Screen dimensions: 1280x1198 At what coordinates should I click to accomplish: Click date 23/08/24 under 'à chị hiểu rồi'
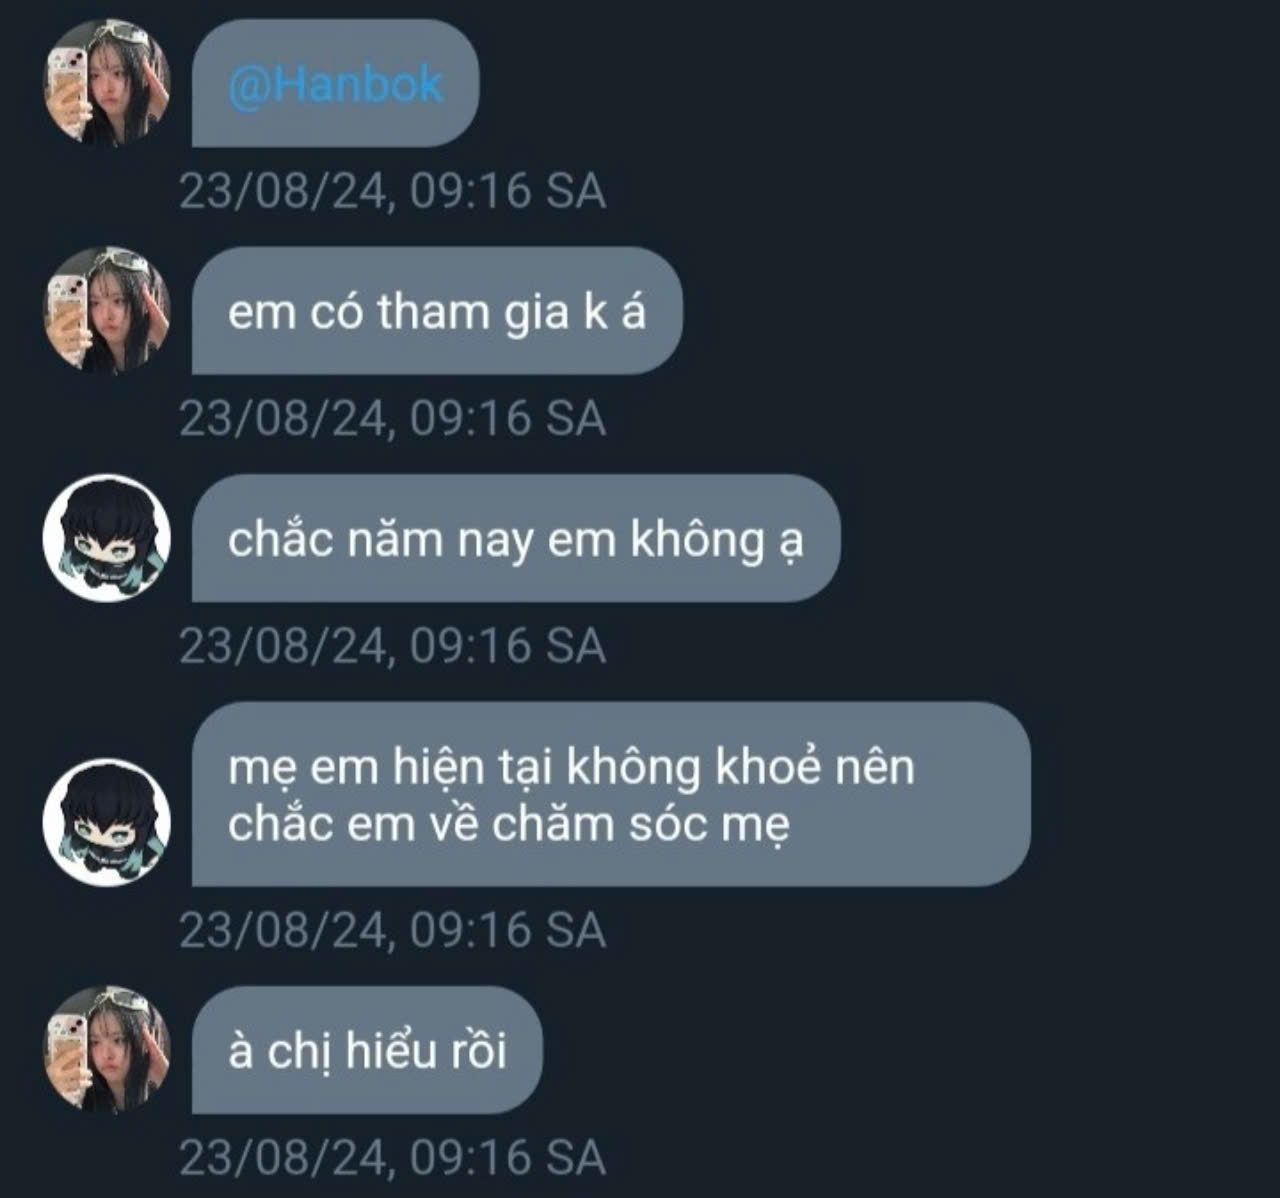(283, 1157)
